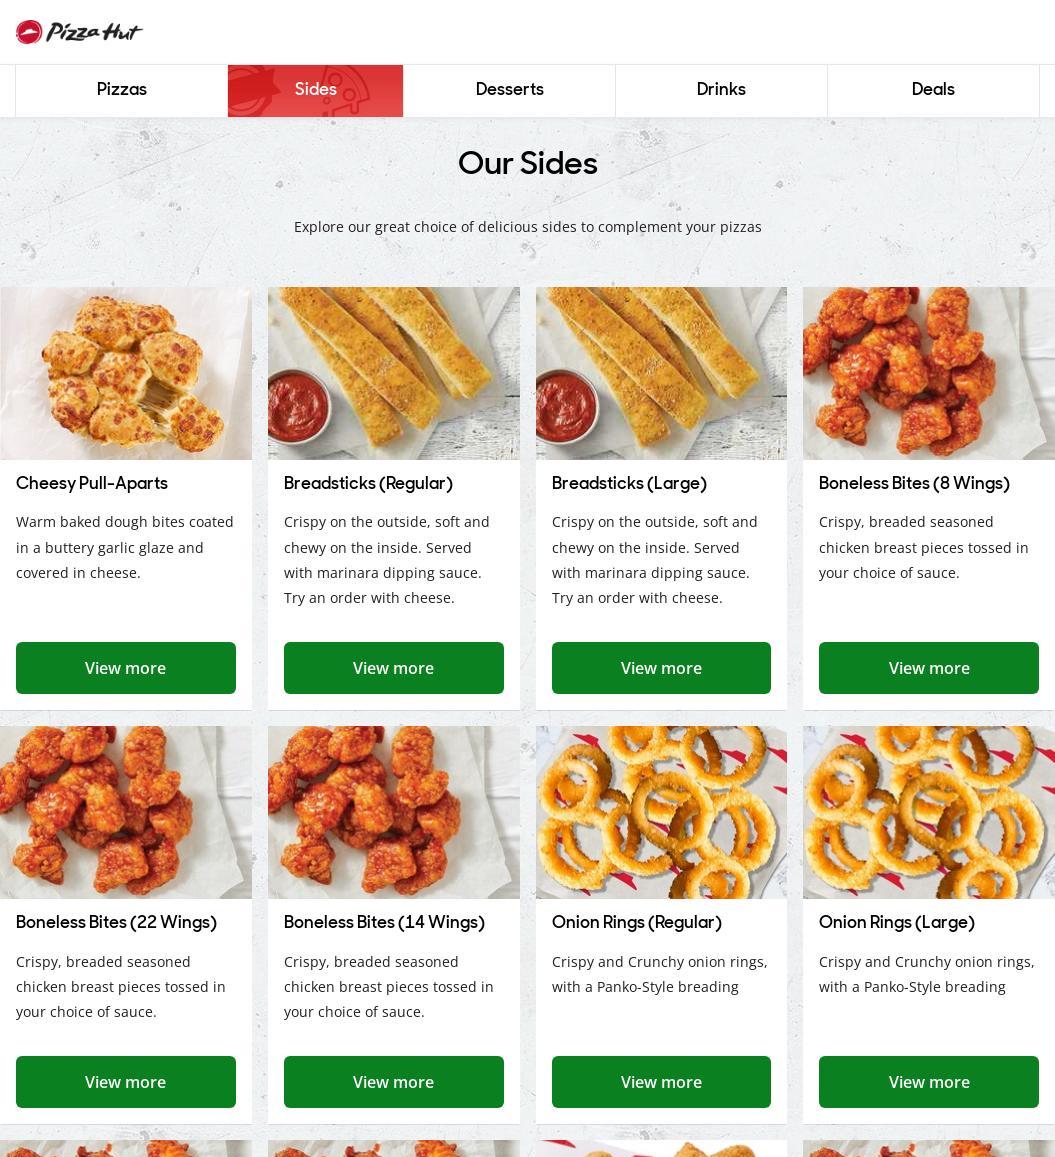Screen dimensions: 1055x1157
Task: Switch to the Desserts tab
Action: [x=510, y=90]
